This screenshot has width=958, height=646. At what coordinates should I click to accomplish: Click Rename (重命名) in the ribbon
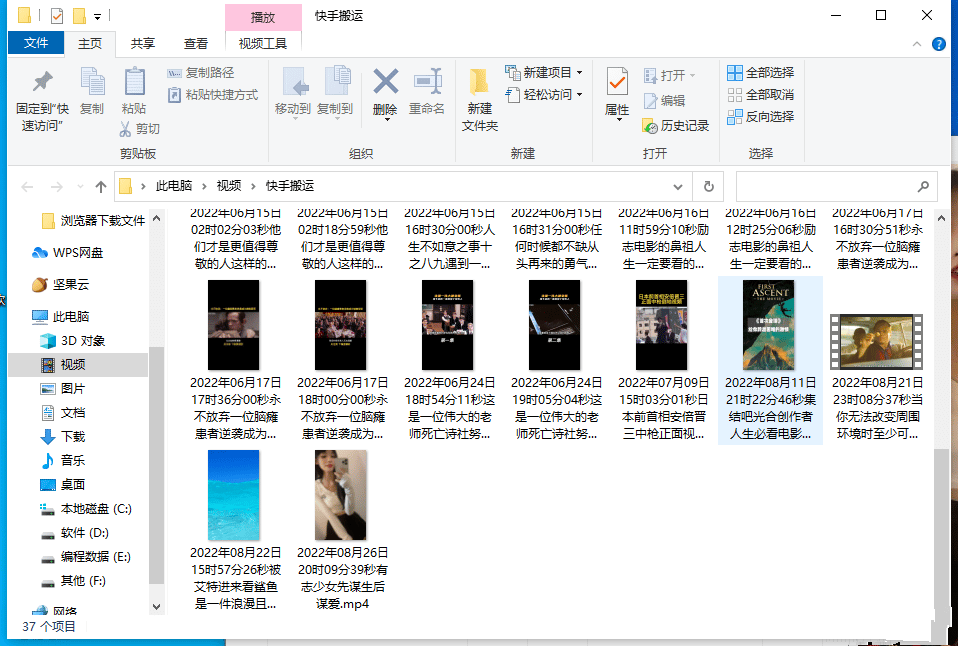pyautogui.click(x=427, y=91)
